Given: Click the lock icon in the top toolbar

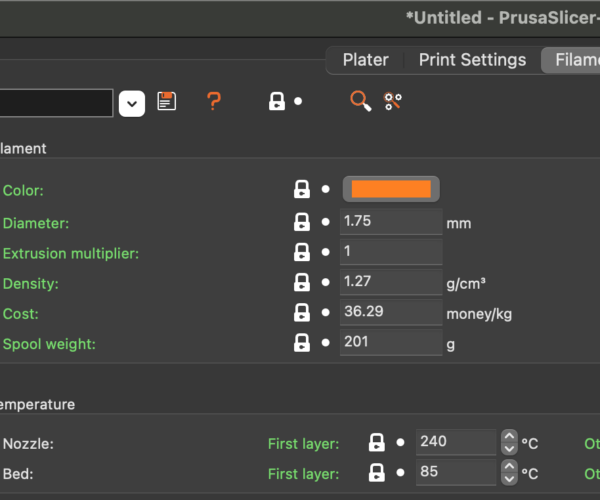Looking at the screenshot, I should point(277,101).
